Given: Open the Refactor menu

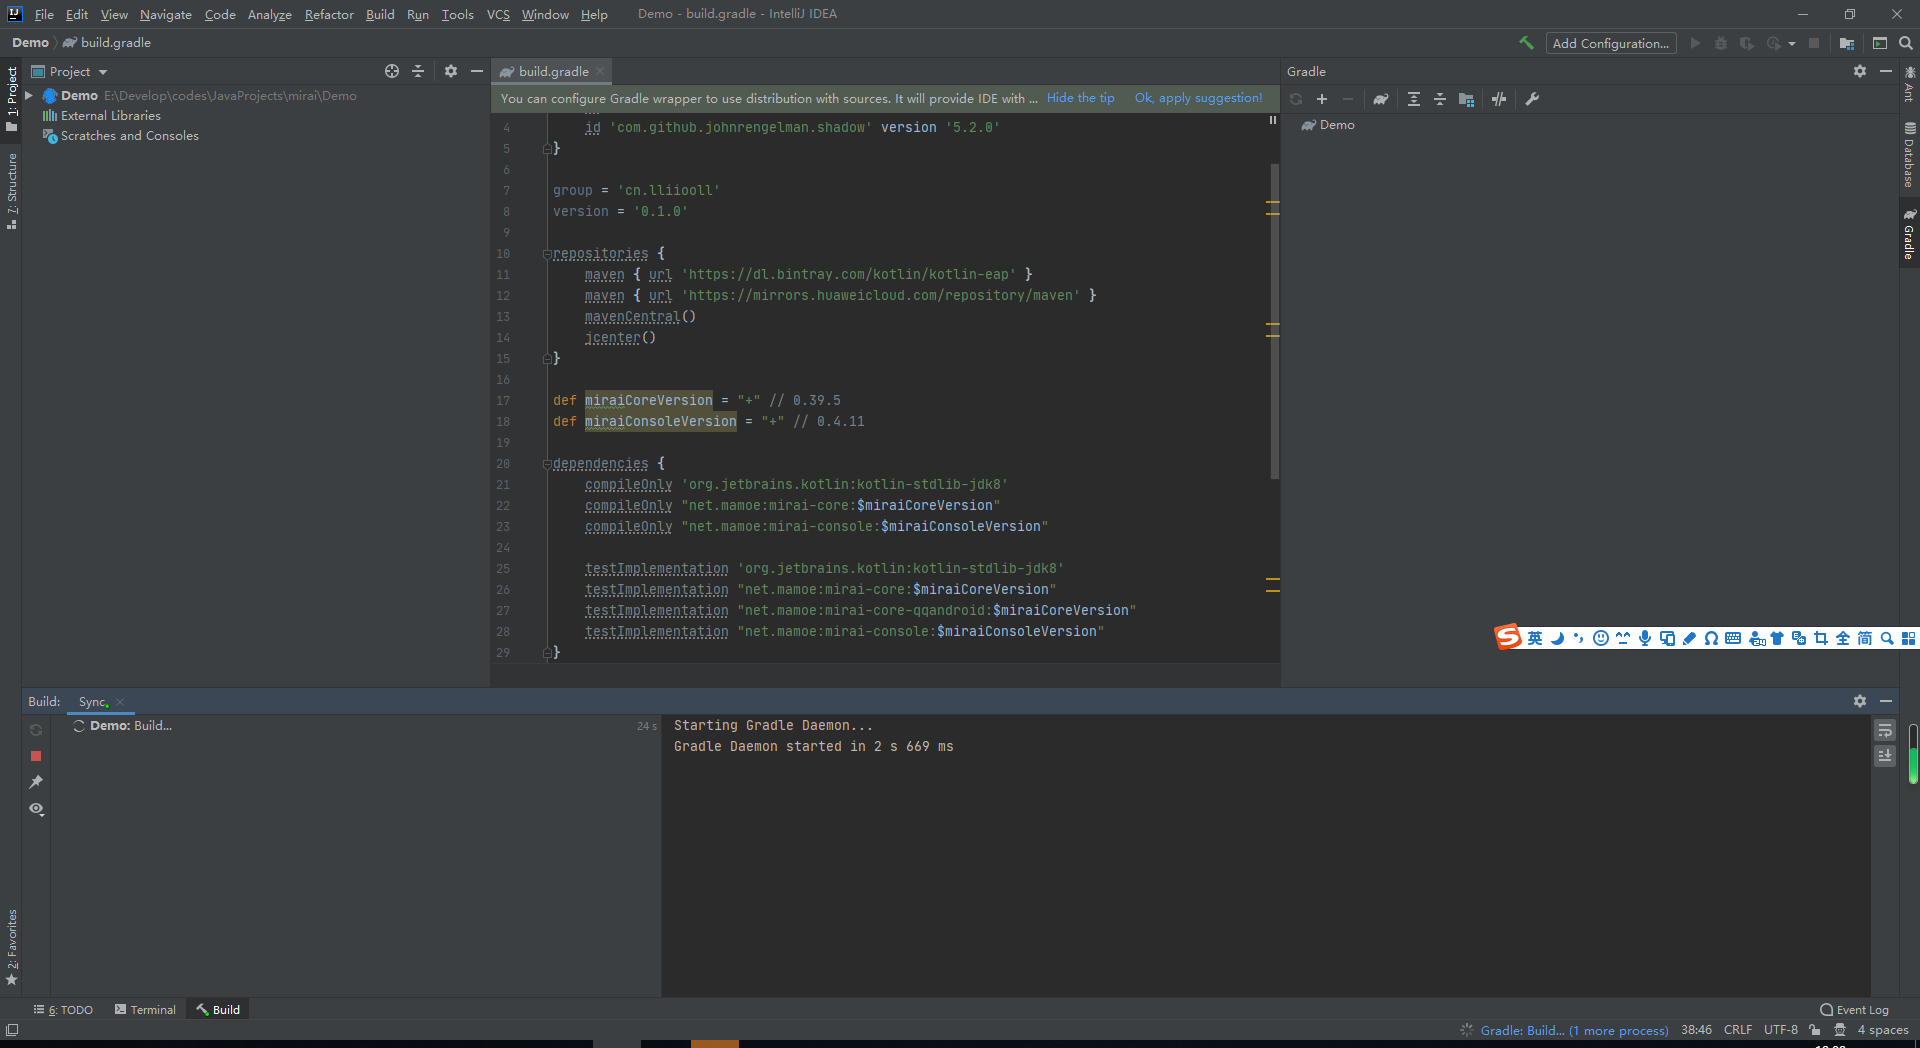Looking at the screenshot, I should pos(329,14).
